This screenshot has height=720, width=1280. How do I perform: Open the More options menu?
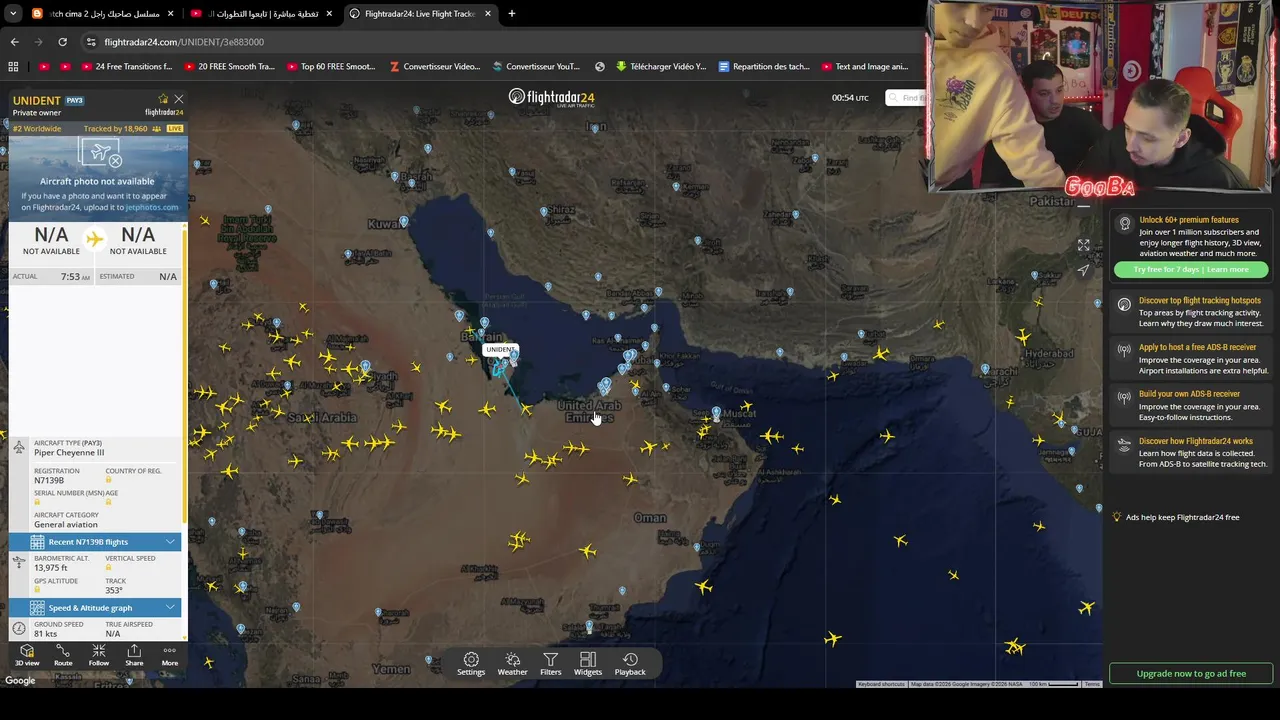170,656
